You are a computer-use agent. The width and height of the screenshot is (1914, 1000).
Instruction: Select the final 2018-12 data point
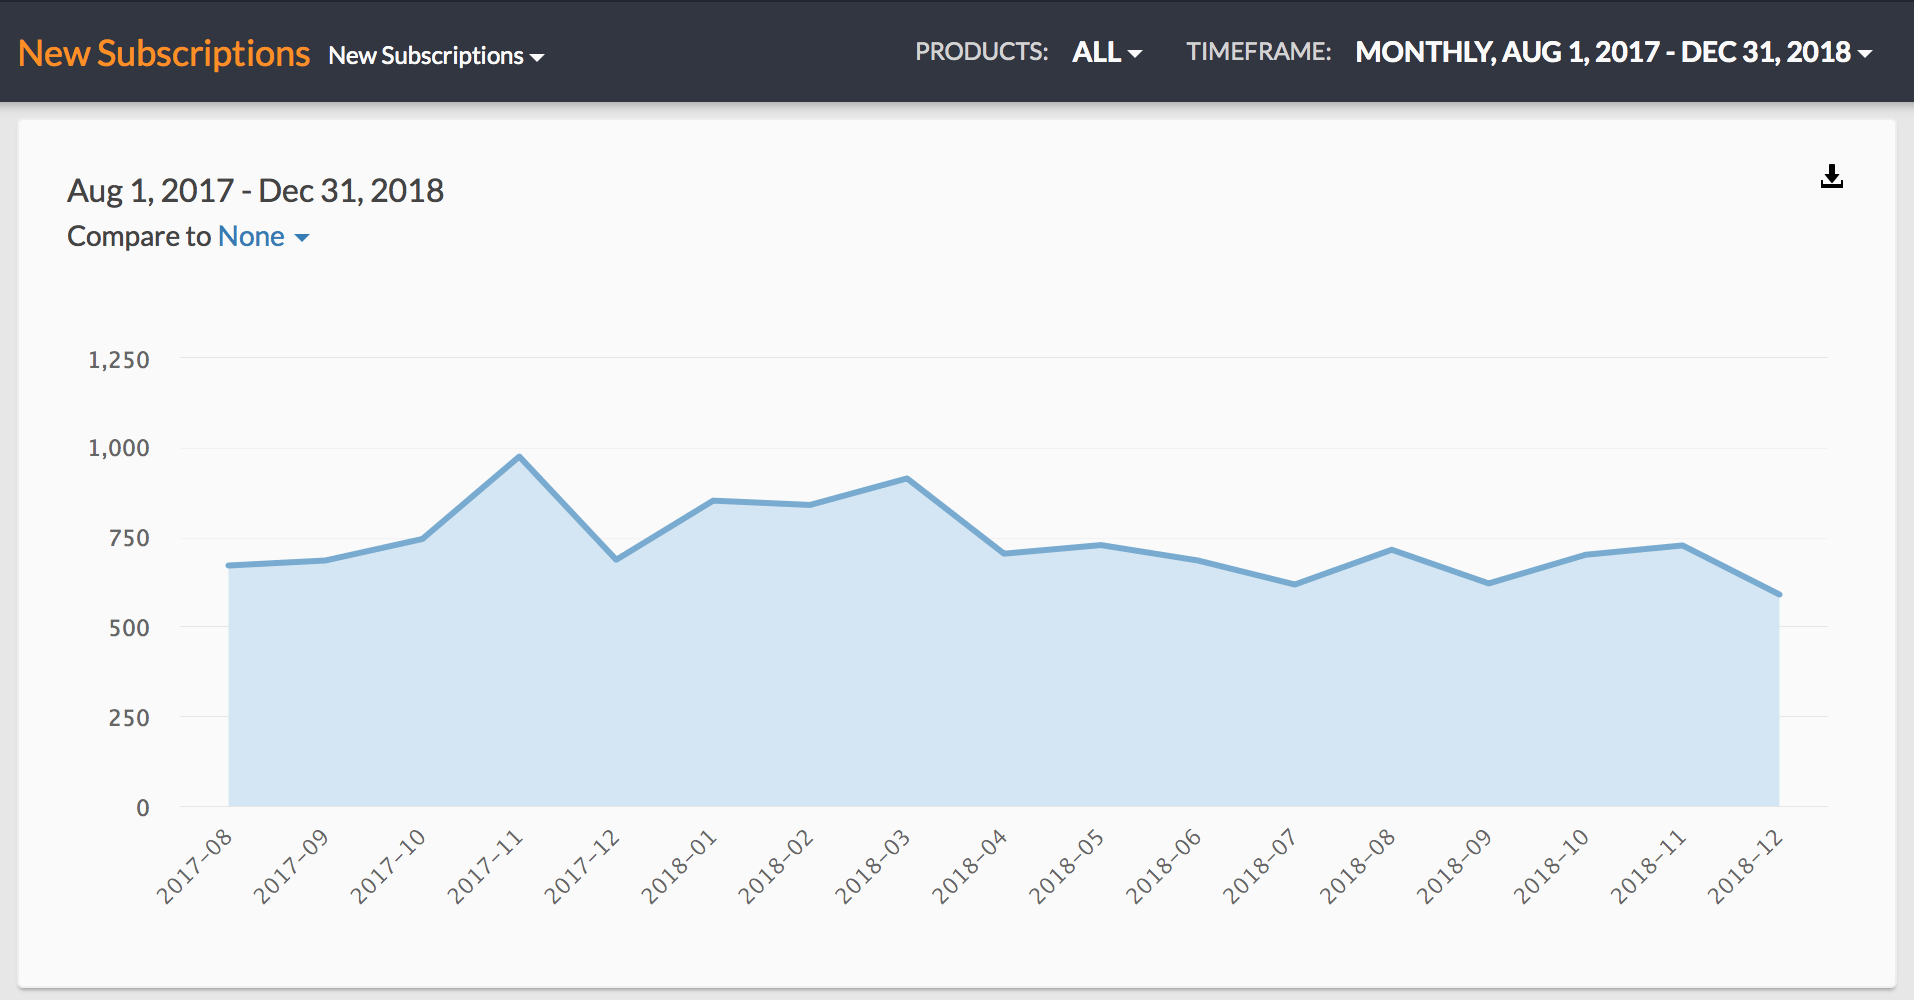[1779, 594]
